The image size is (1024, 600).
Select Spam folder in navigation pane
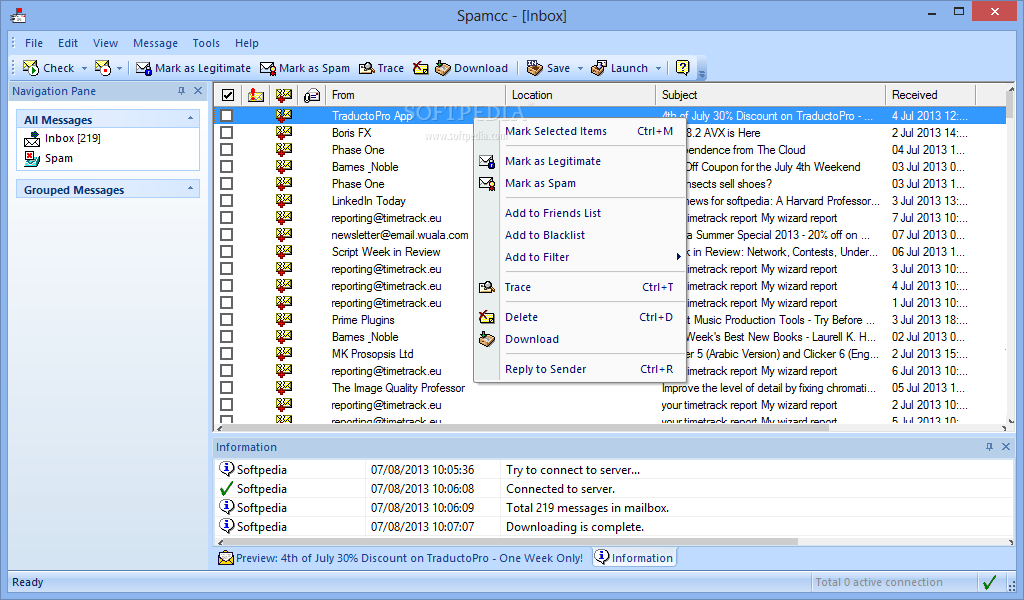48,158
